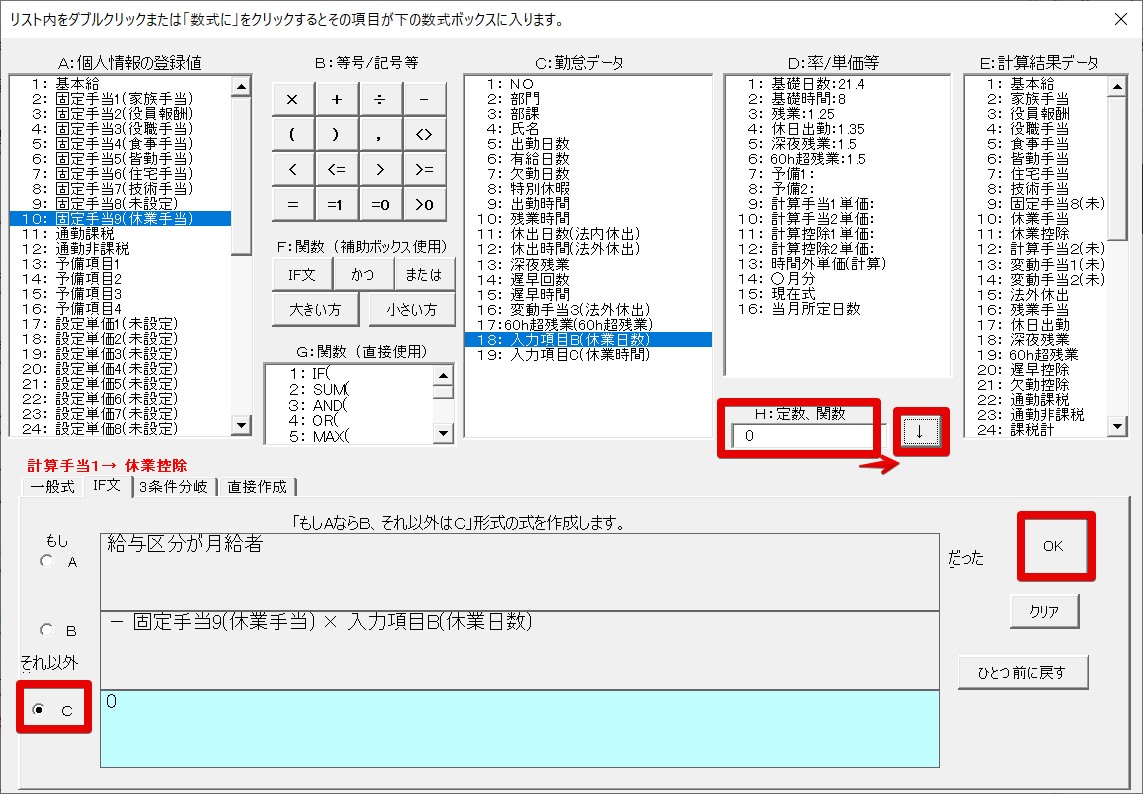
Task: Click the down arrow next to constant box
Action: point(921,432)
